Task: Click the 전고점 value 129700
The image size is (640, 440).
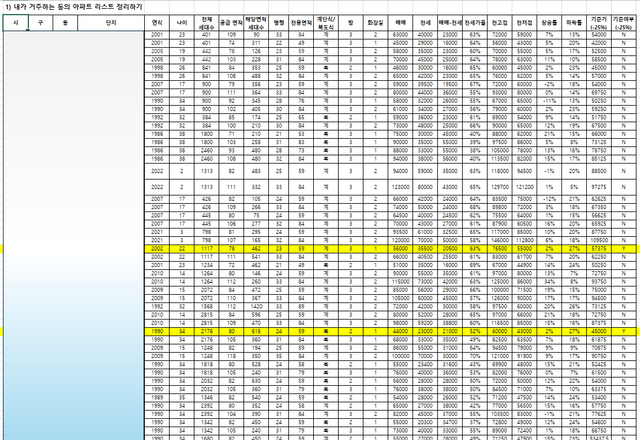Action: coord(500,187)
